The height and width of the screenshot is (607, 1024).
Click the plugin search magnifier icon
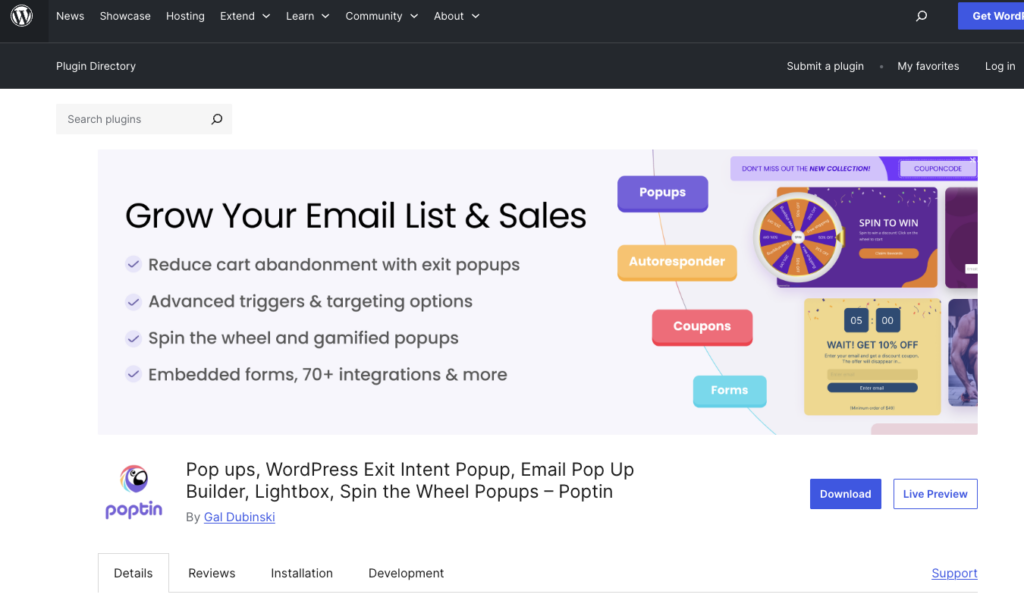(x=216, y=119)
